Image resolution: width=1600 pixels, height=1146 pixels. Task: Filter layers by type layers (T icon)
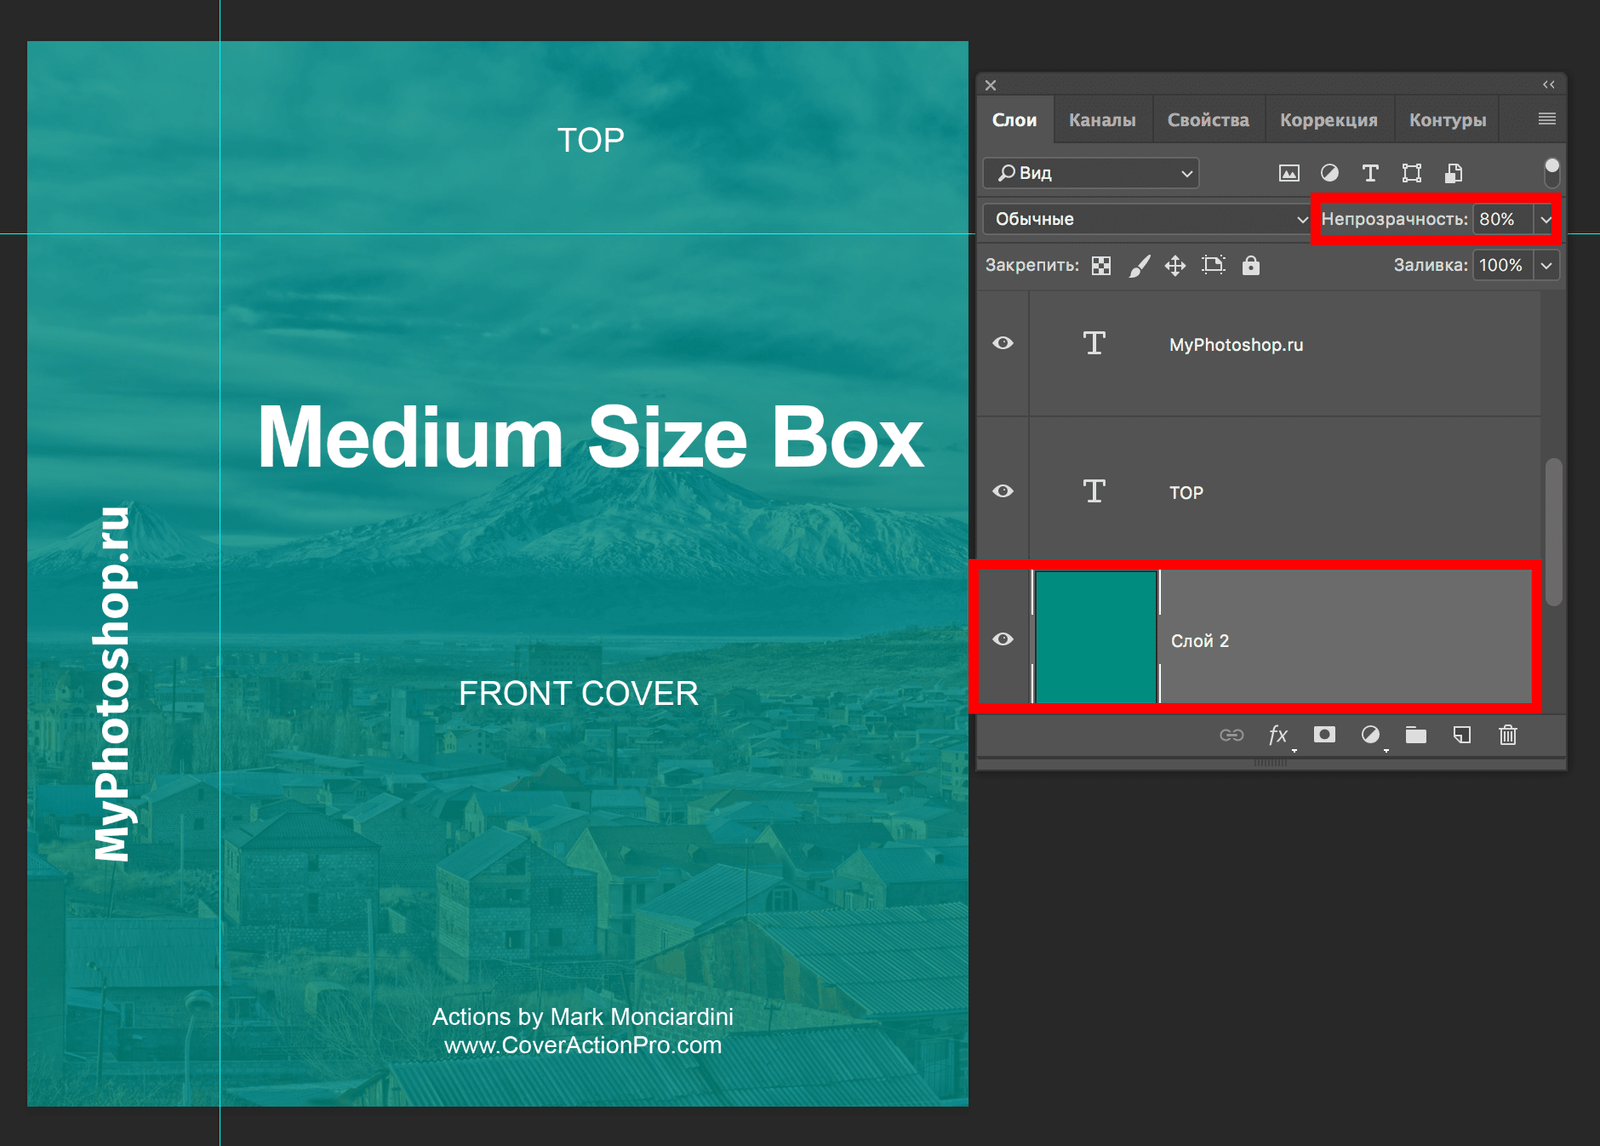point(1370,173)
